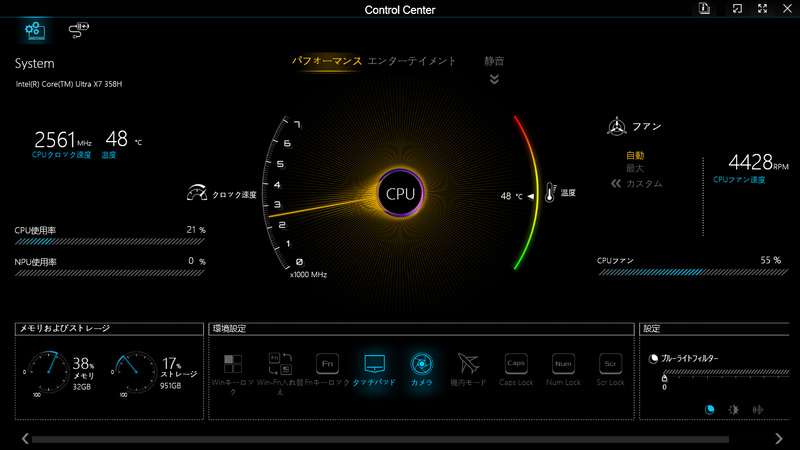This screenshot has height=450, width=800.
Task: Click the horizontal scrollbar track
Action: 380,439
